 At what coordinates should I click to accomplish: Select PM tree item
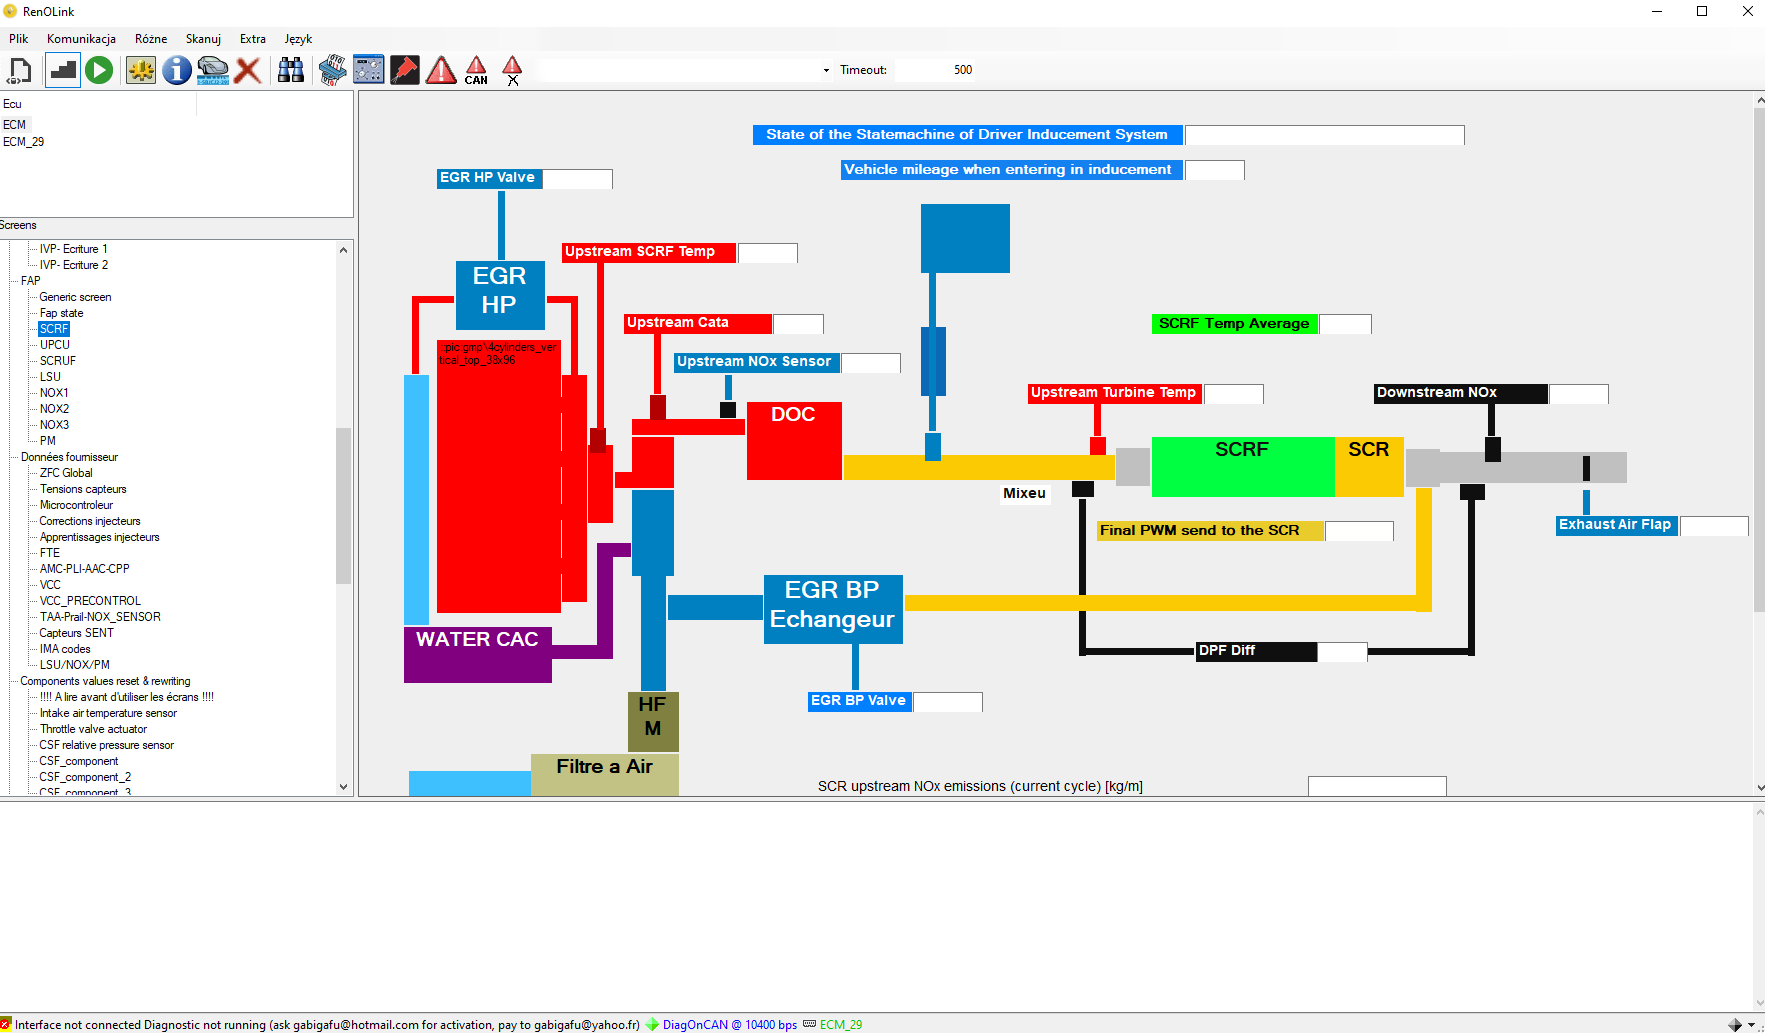48,441
